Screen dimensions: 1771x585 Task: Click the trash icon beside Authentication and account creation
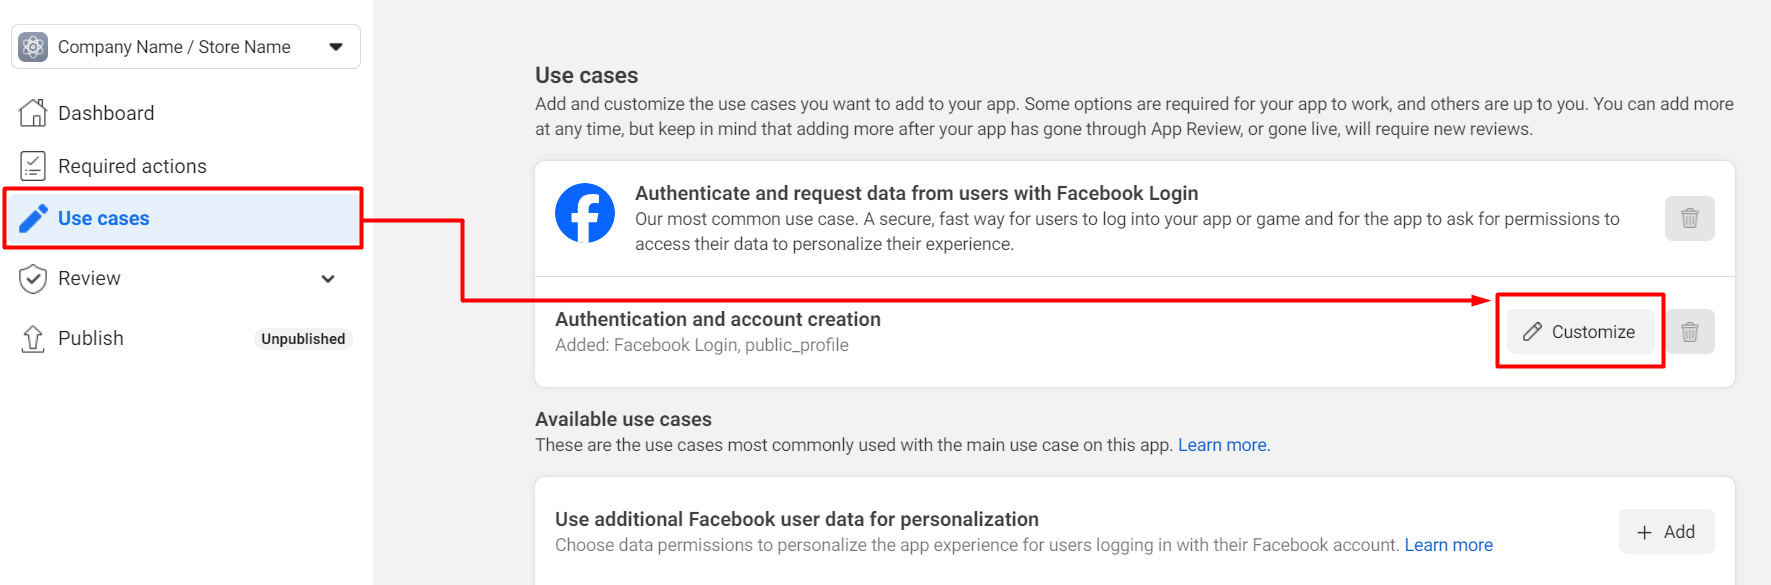click(x=1690, y=331)
